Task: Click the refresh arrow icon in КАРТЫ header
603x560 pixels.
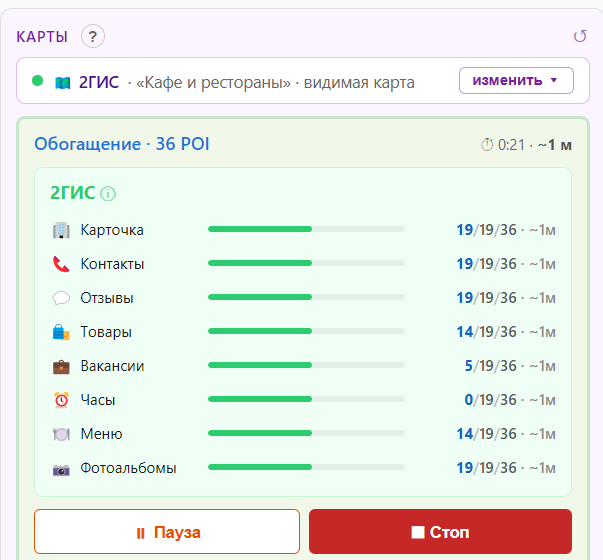Action: coord(580,36)
